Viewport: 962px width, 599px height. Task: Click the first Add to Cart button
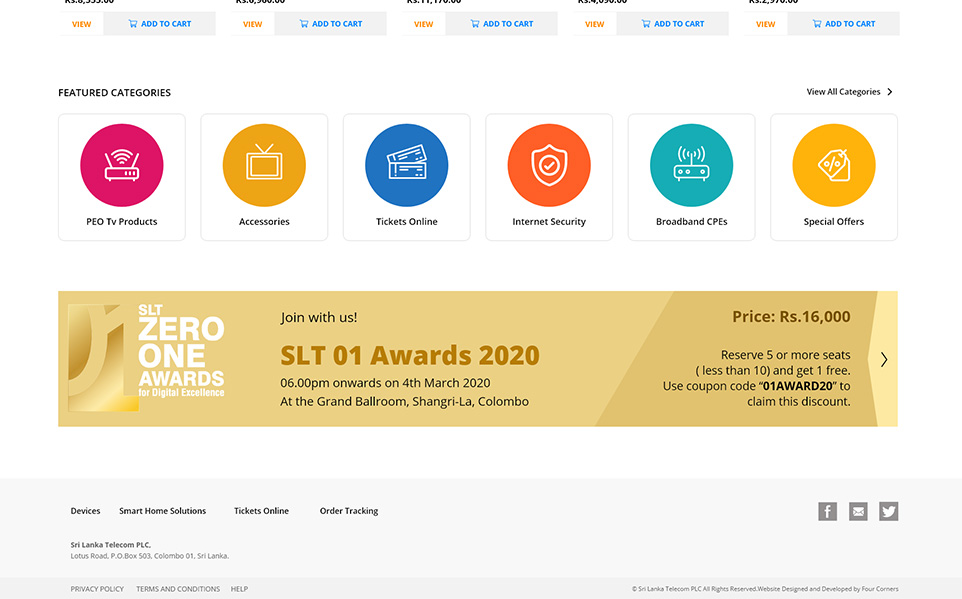(160, 24)
